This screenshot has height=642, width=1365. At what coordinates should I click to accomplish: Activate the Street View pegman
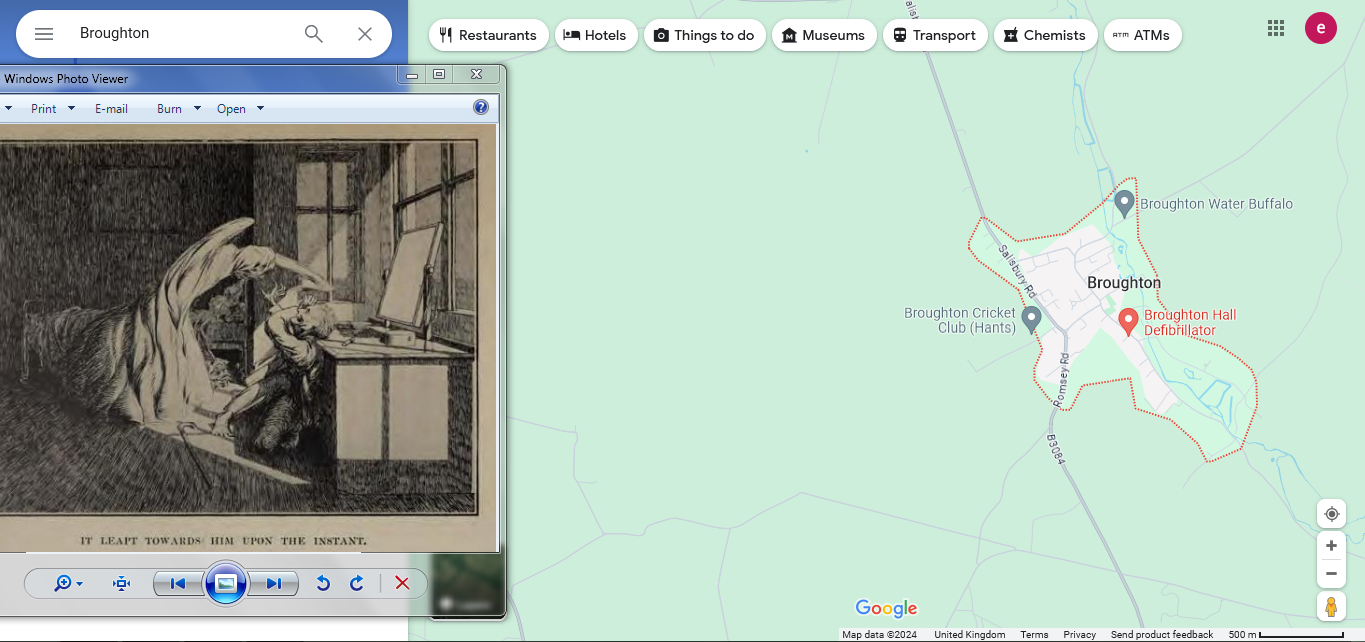[x=1331, y=606]
